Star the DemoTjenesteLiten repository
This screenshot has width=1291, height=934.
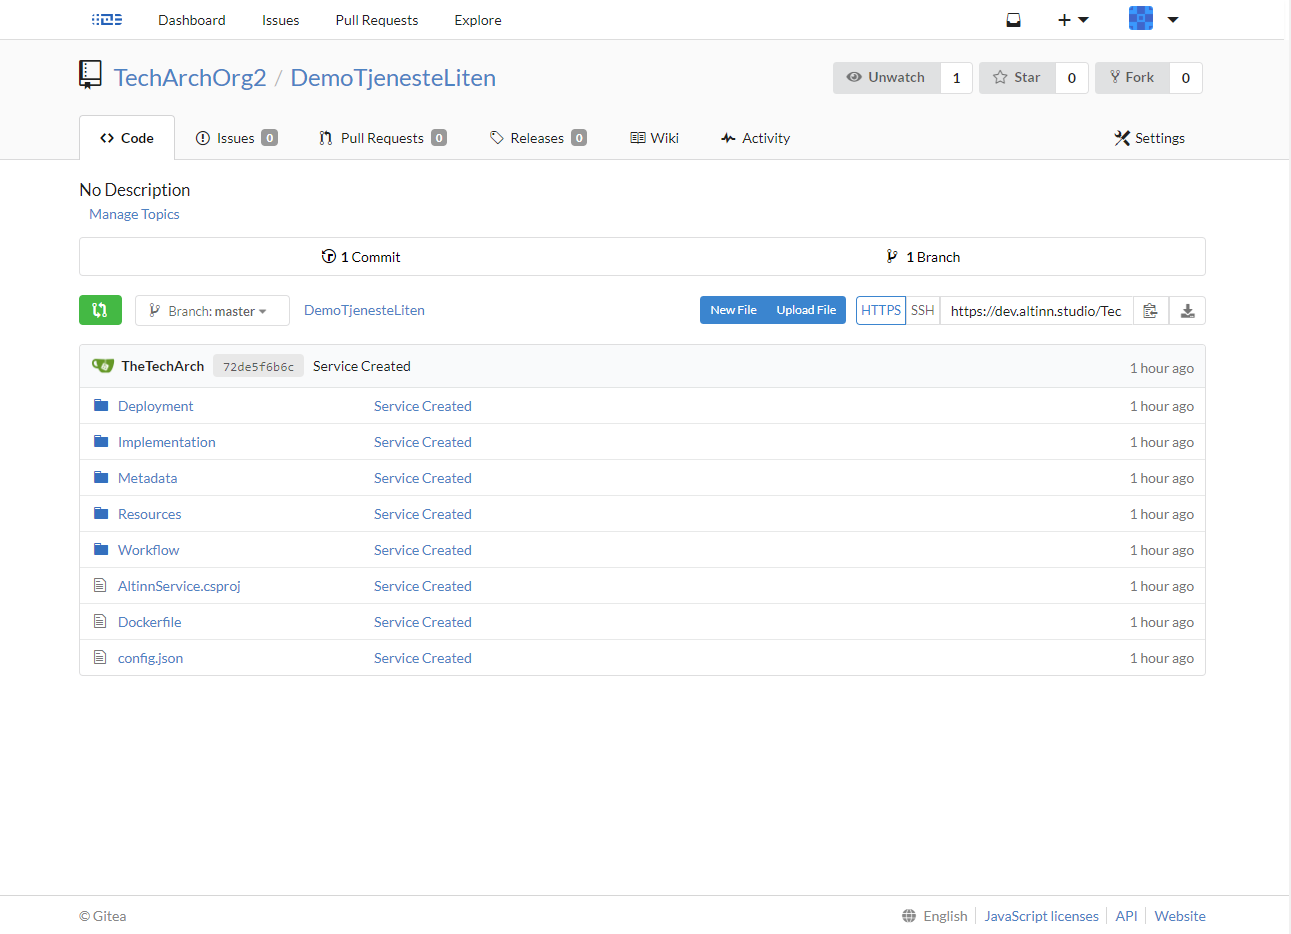point(1017,77)
